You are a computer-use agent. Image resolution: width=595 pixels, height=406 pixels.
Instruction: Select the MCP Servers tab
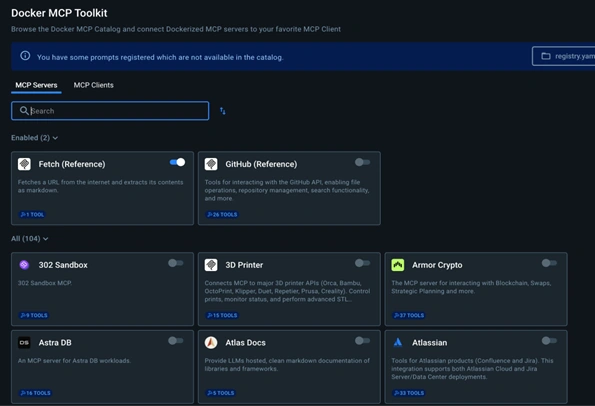click(36, 85)
